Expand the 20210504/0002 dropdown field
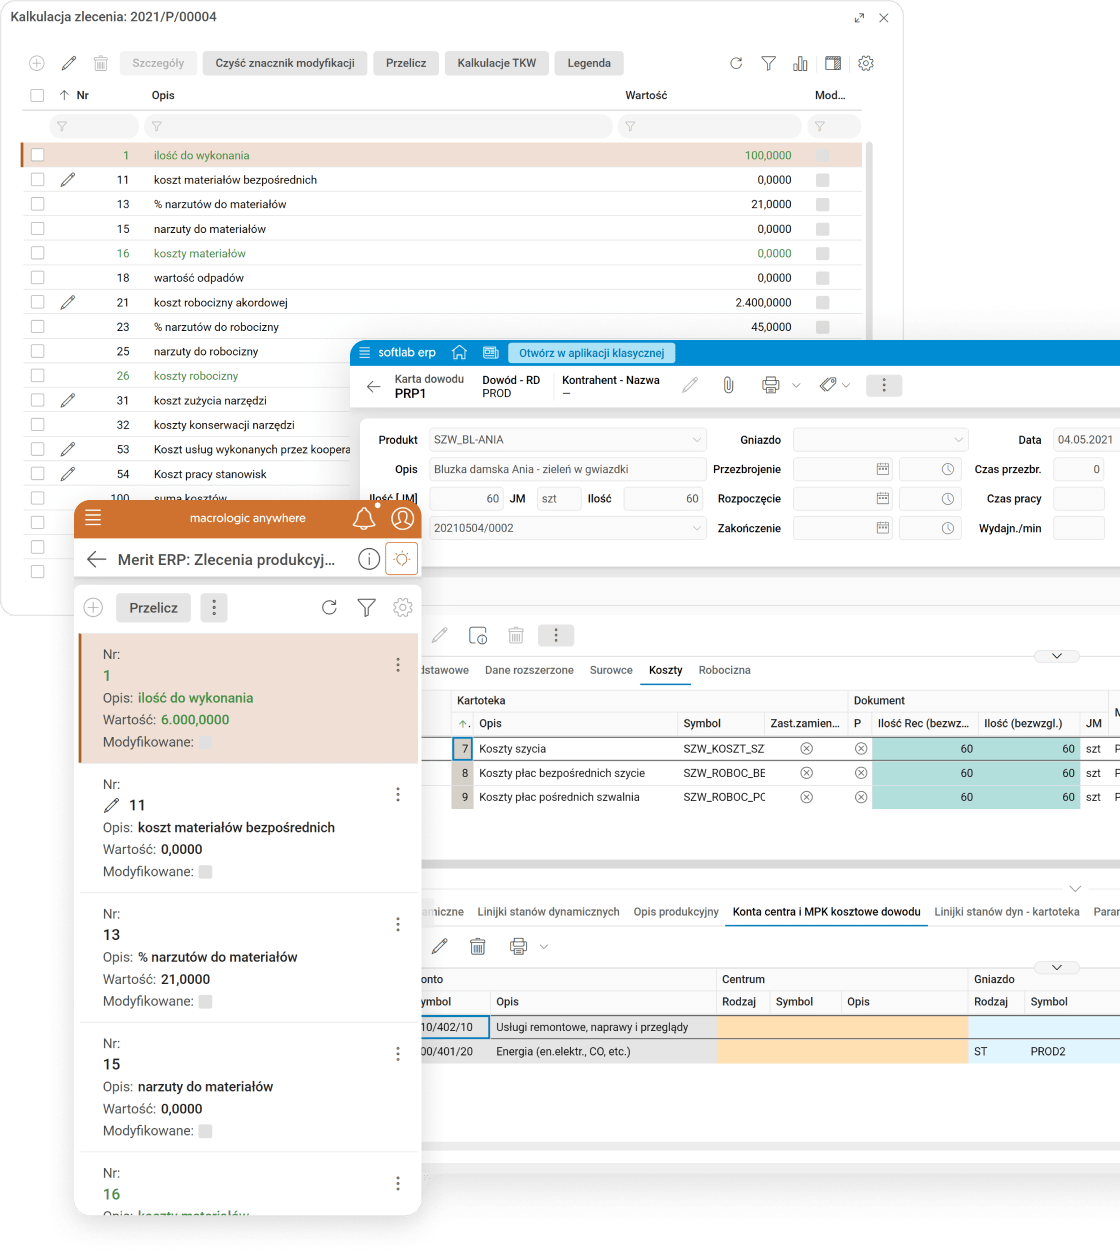 697,528
